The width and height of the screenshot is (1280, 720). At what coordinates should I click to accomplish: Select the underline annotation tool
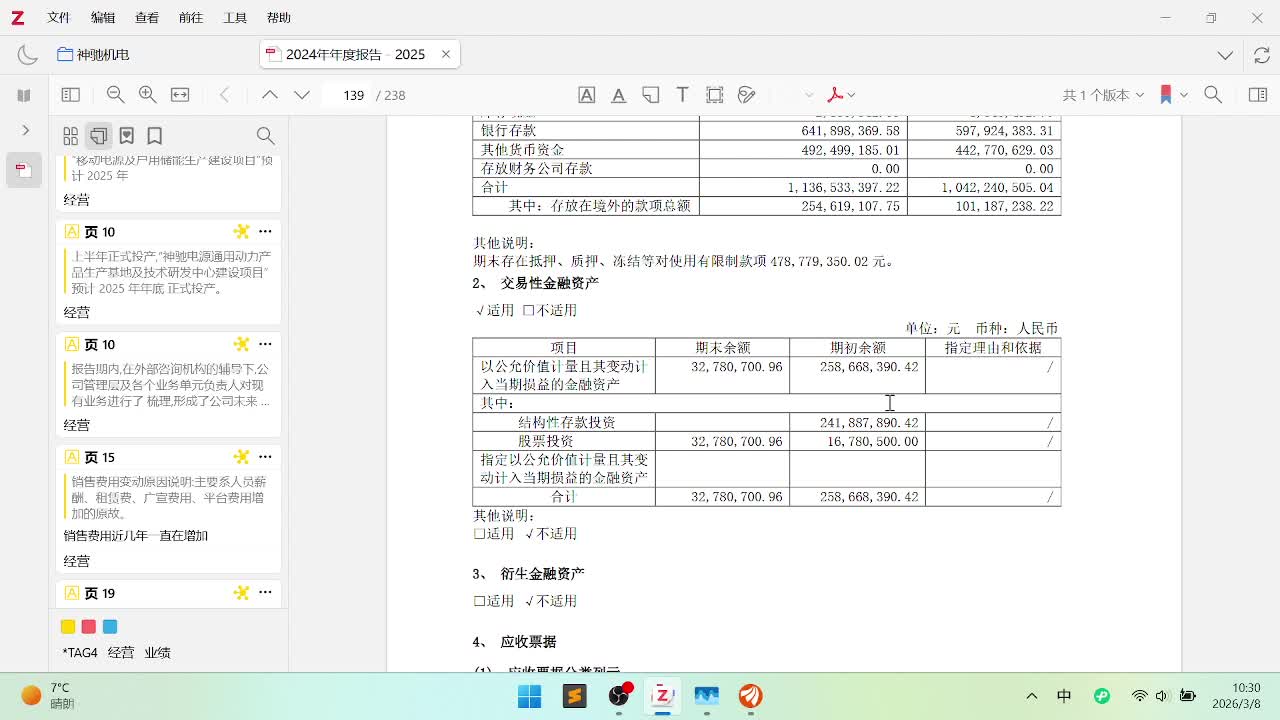(619, 95)
